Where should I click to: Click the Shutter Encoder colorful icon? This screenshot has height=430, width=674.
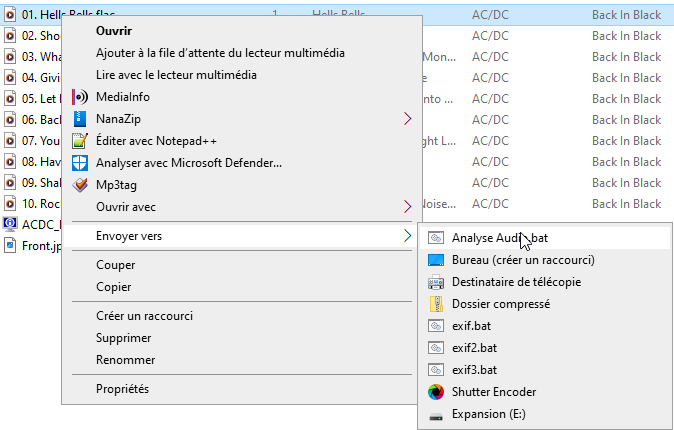(435, 392)
